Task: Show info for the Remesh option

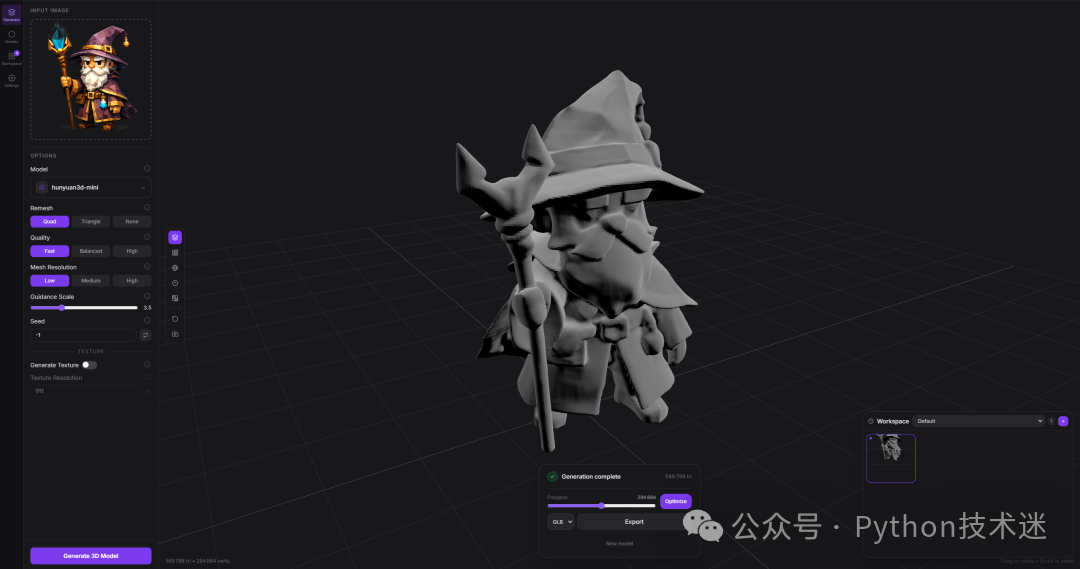Action: point(147,207)
